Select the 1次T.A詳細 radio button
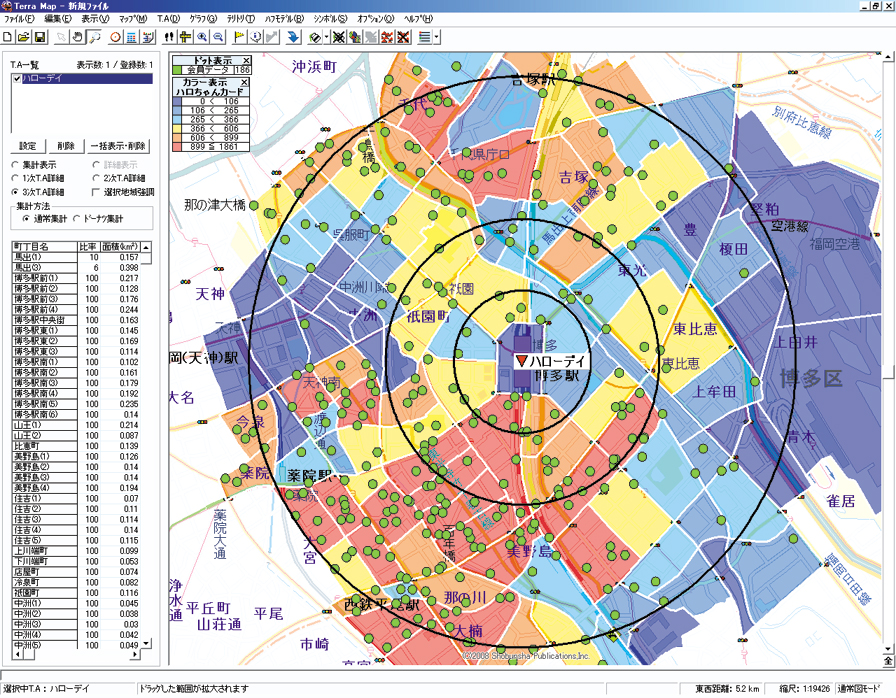The image size is (896, 698). click(x=15, y=178)
